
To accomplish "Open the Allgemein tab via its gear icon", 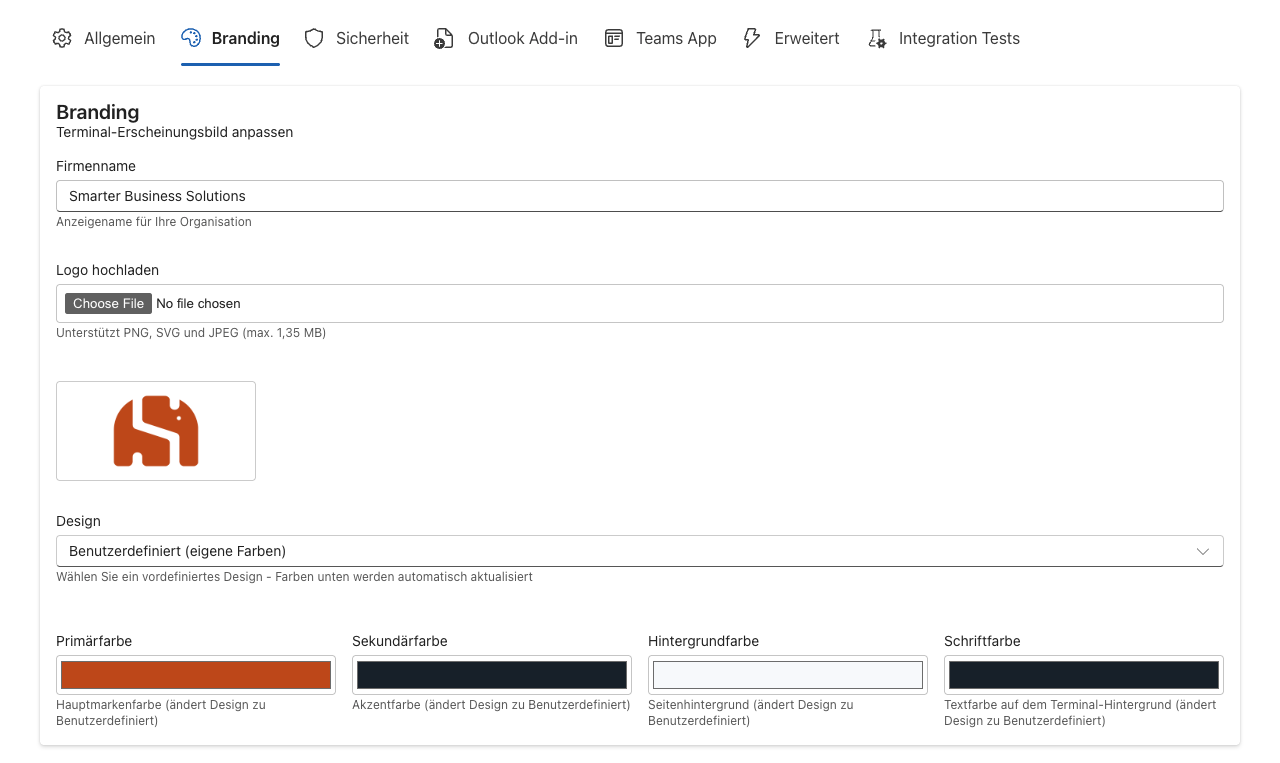I will pyautogui.click(x=62, y=38).
